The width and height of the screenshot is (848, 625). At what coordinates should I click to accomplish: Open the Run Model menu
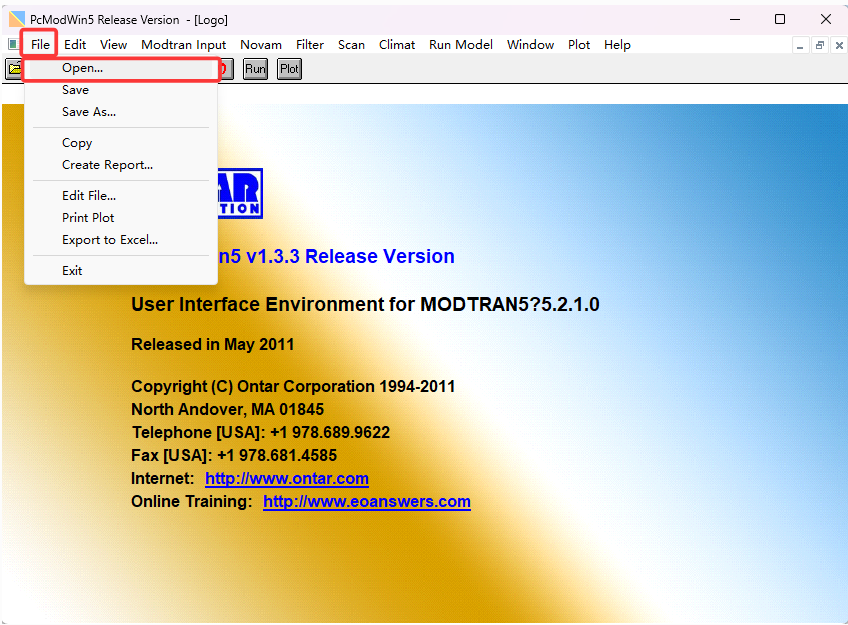point(460,45)
